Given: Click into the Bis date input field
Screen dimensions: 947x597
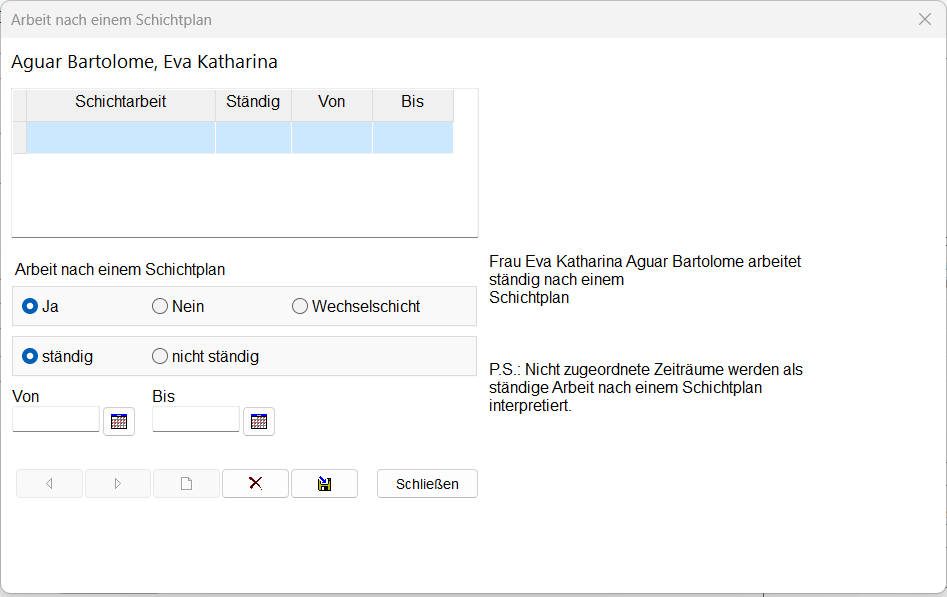Looking at the screenshot, I should (x=196, y=420).
